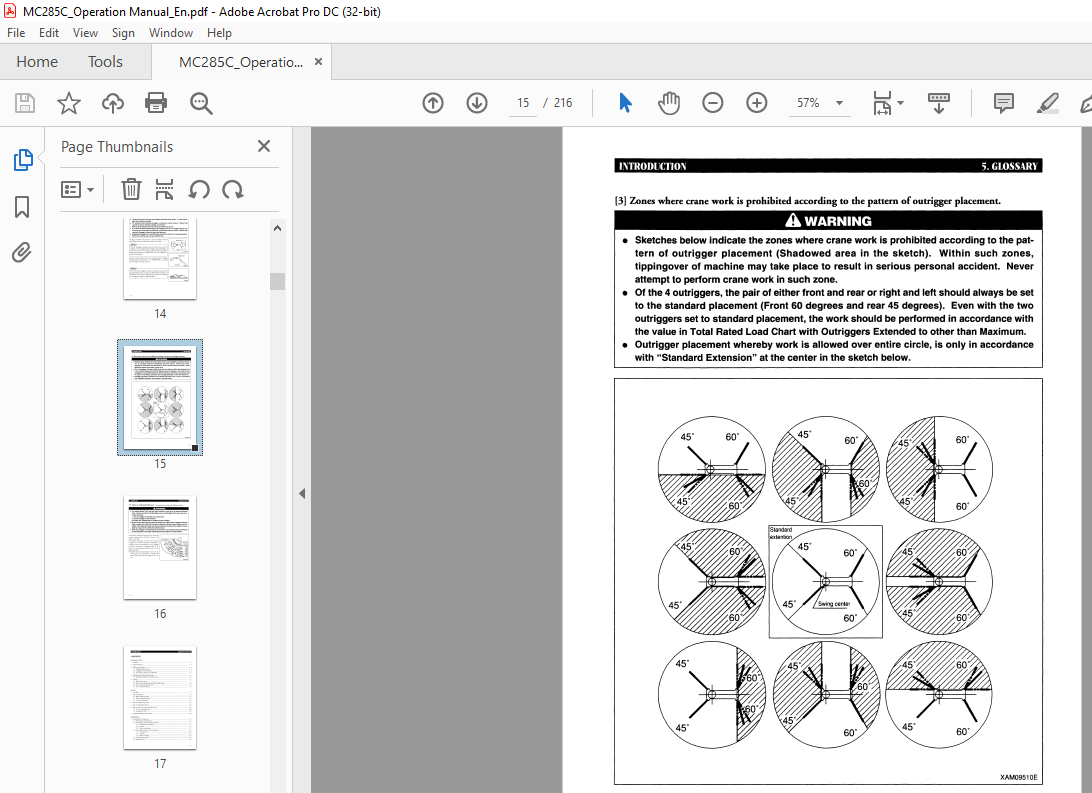Click the print pages thumbnail tool icon
The image size is (1092, 793).
tap(164, 189)
